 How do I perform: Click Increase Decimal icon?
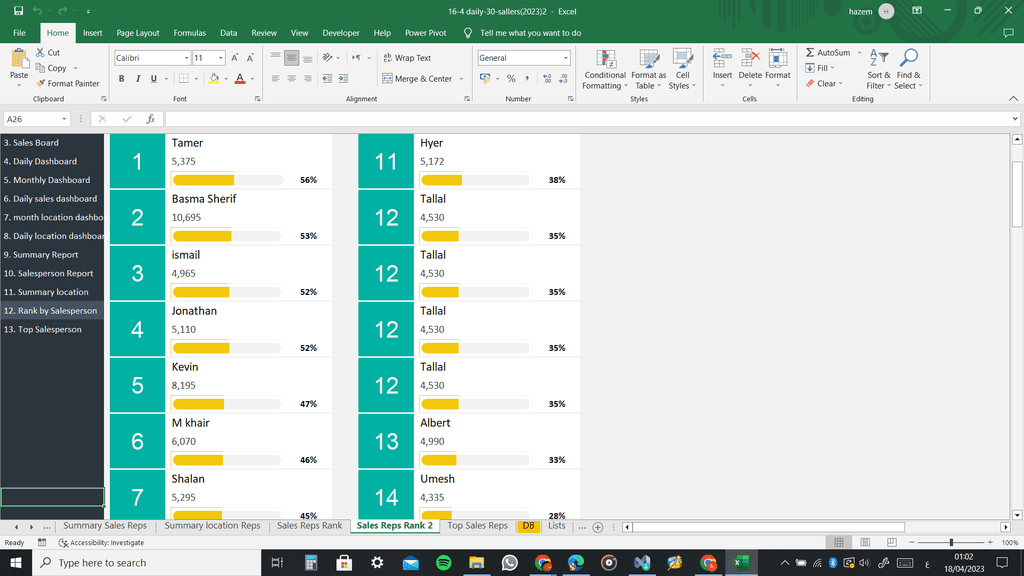[547, 79]
